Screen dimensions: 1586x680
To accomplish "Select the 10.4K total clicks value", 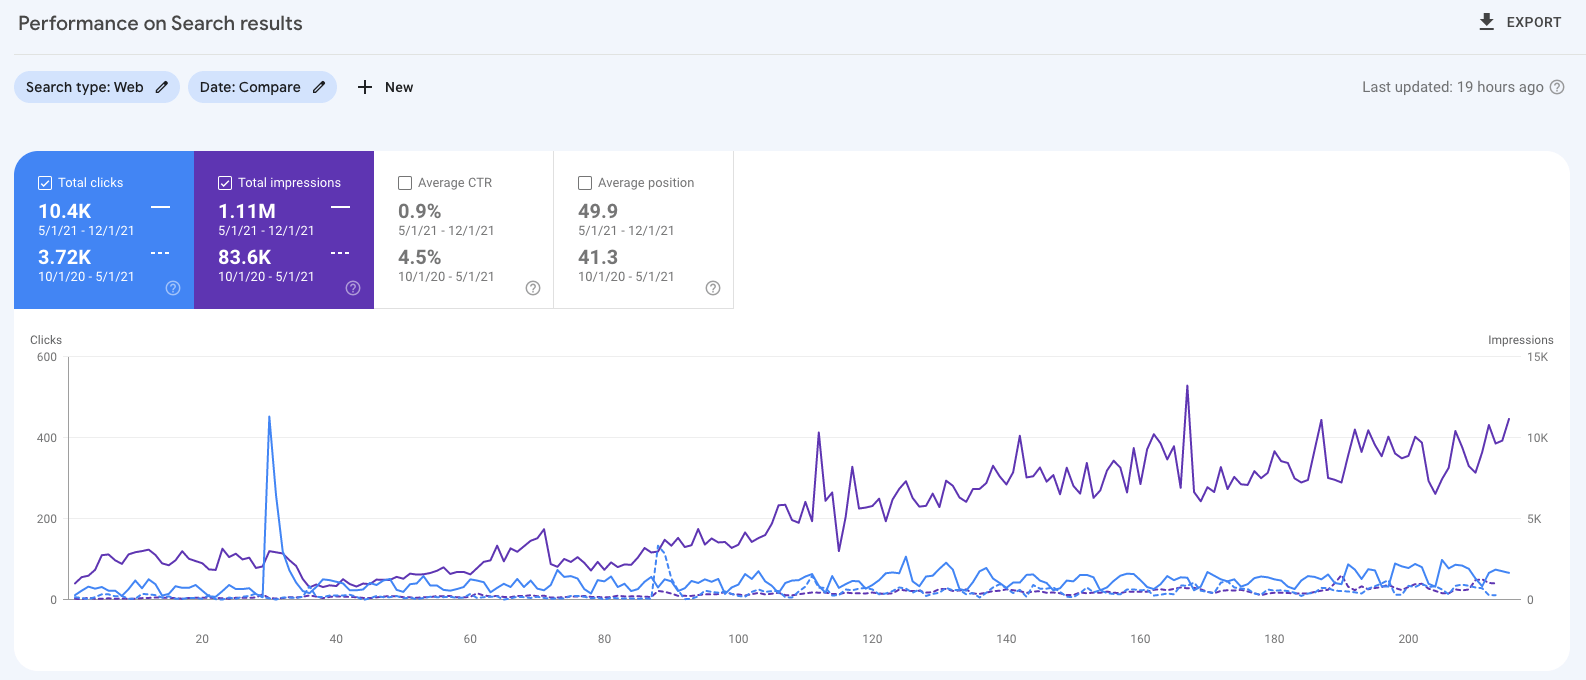I will click(x=65, y=211).
